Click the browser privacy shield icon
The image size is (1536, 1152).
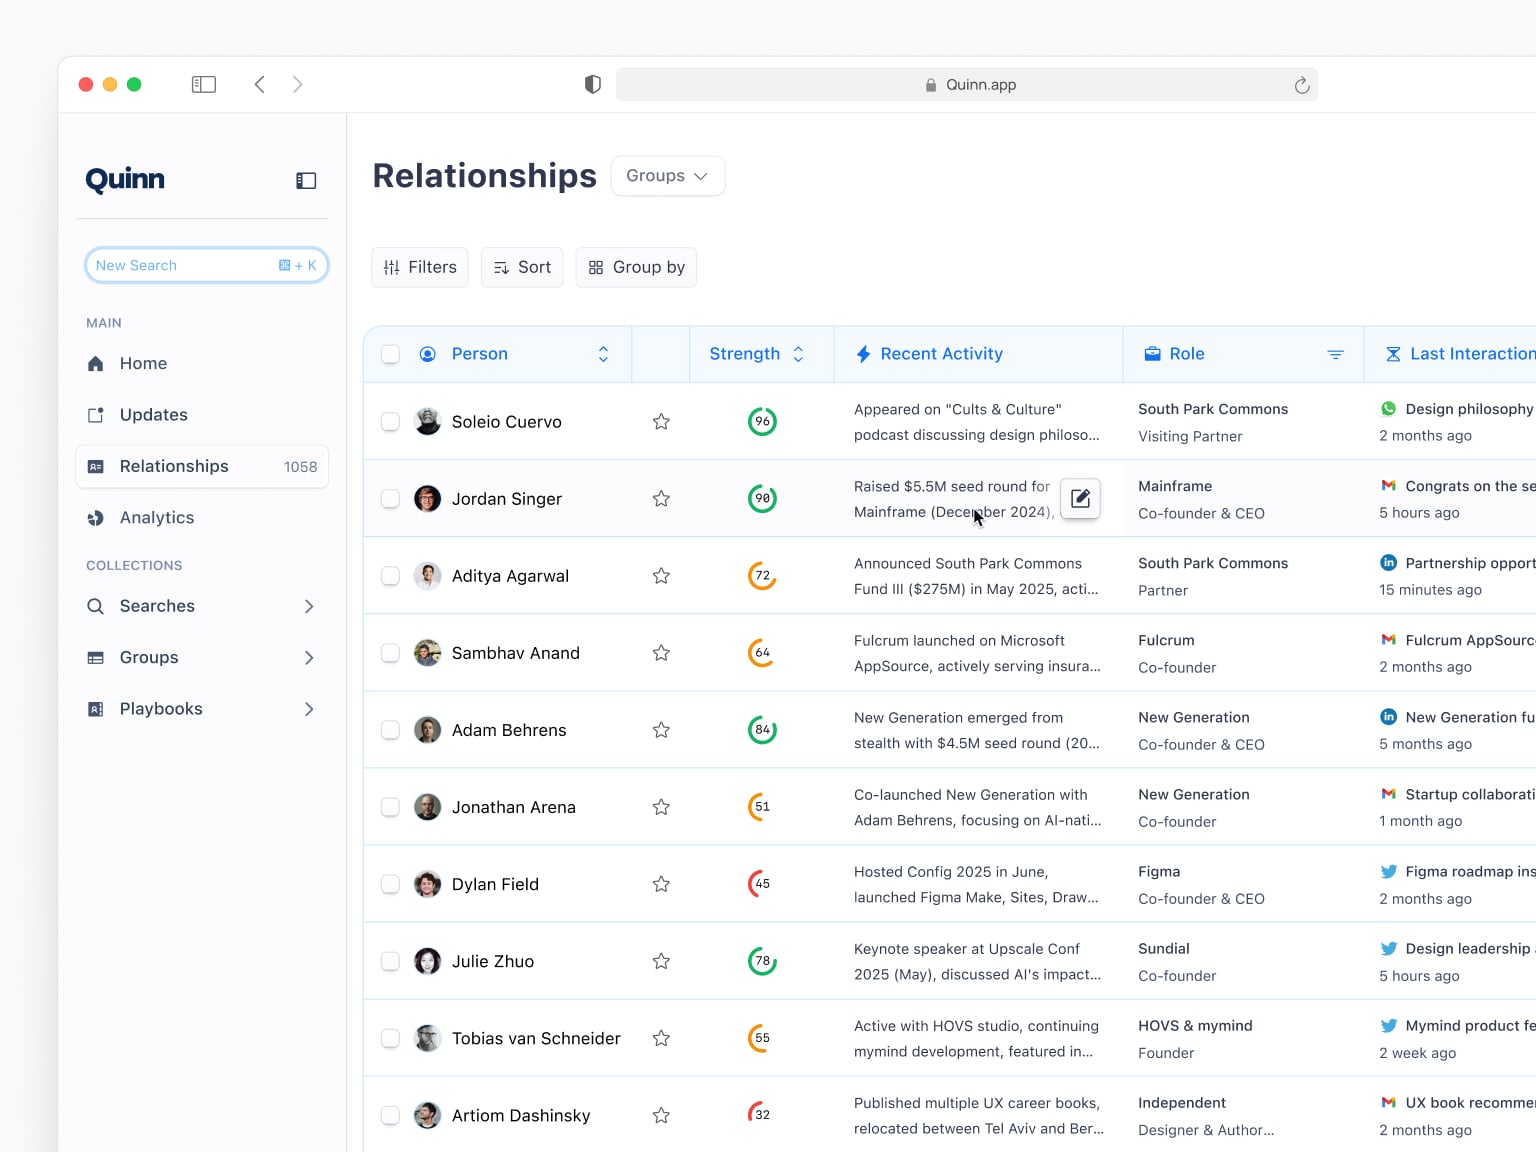pyautogui.click(x=593, y=85)
